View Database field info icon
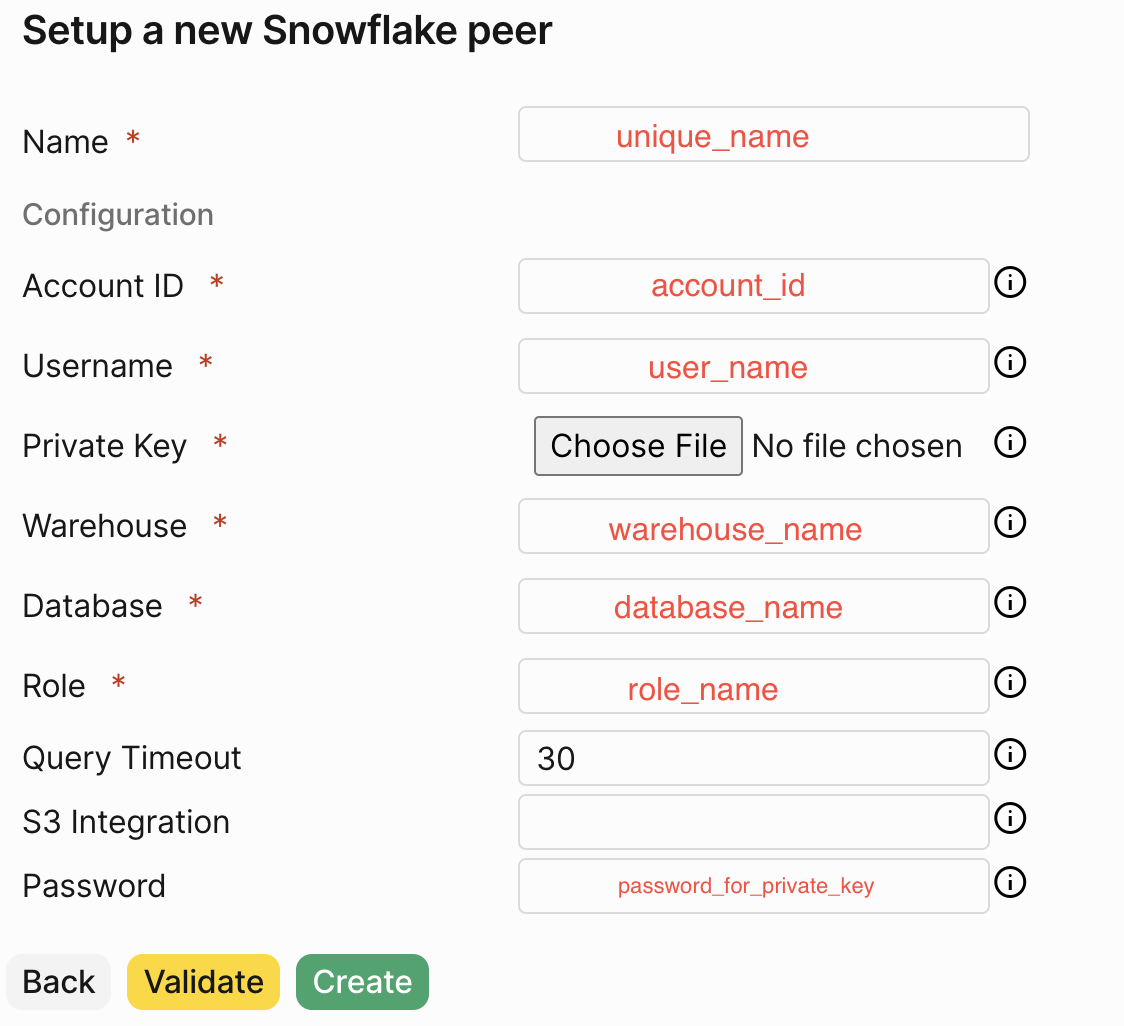The image size is (1124, 1026). [x=1010, y=602]
